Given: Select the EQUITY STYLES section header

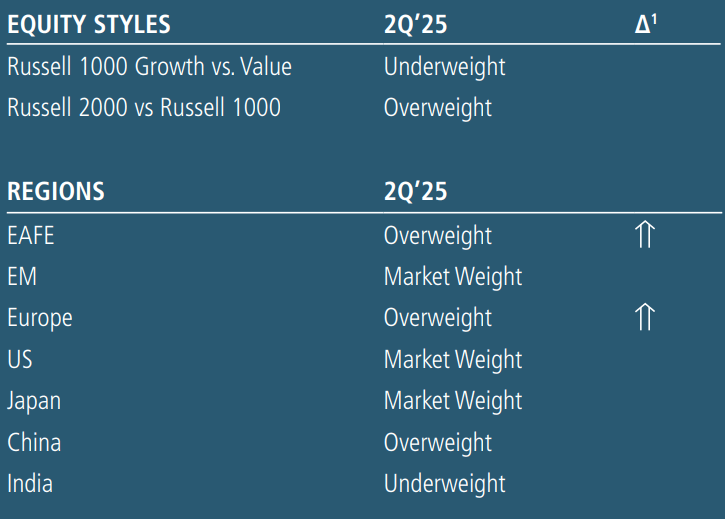Looking at the screenshot, I should click(x=89, y=25).
